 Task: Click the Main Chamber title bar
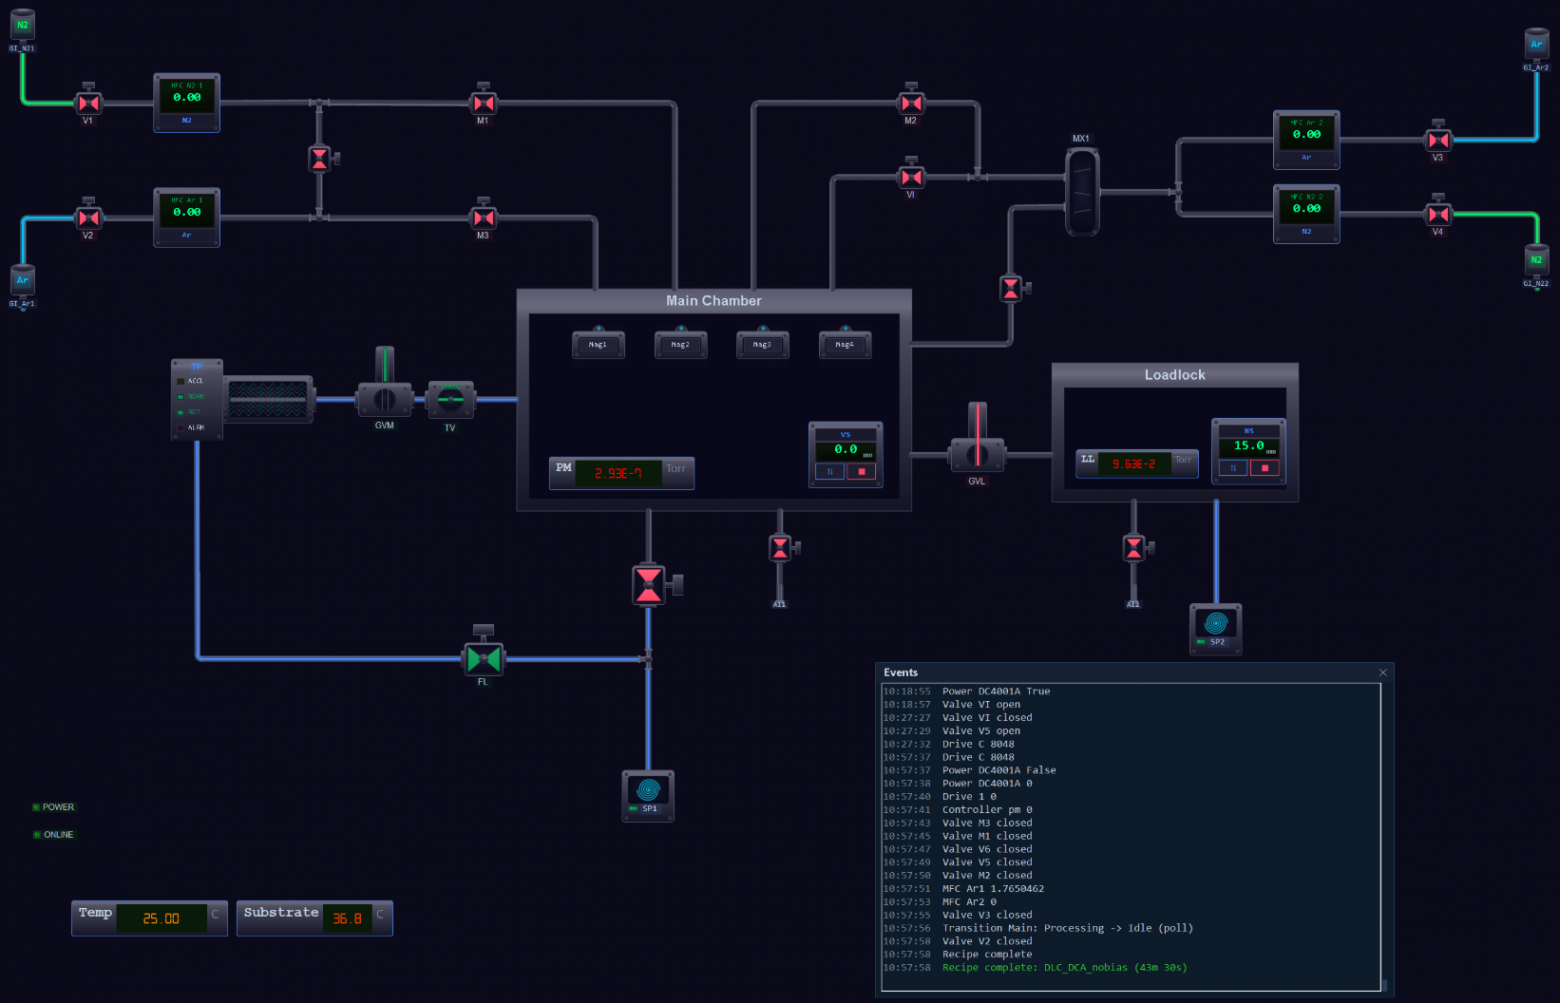(x=714, y=301)
